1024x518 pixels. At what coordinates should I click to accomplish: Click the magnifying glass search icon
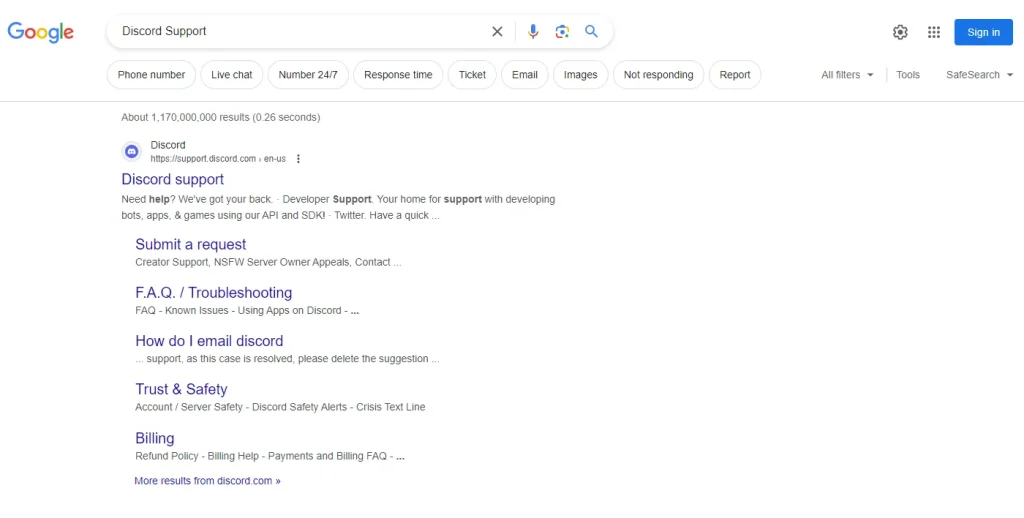tap(591, 31)
